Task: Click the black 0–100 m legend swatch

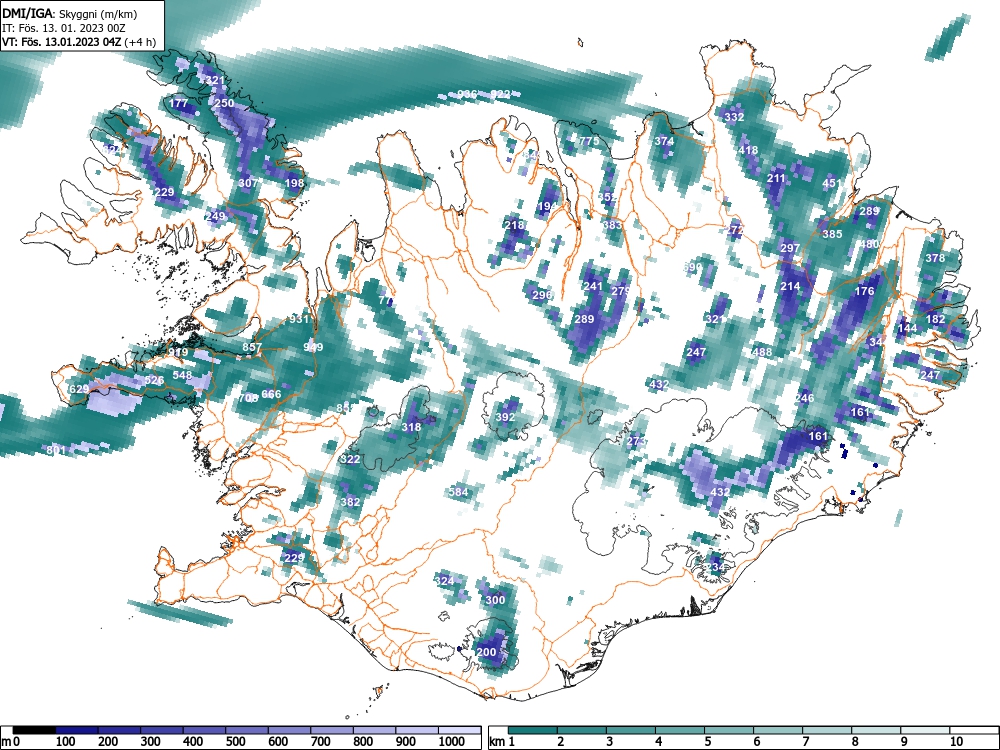Action: (34, 730)
